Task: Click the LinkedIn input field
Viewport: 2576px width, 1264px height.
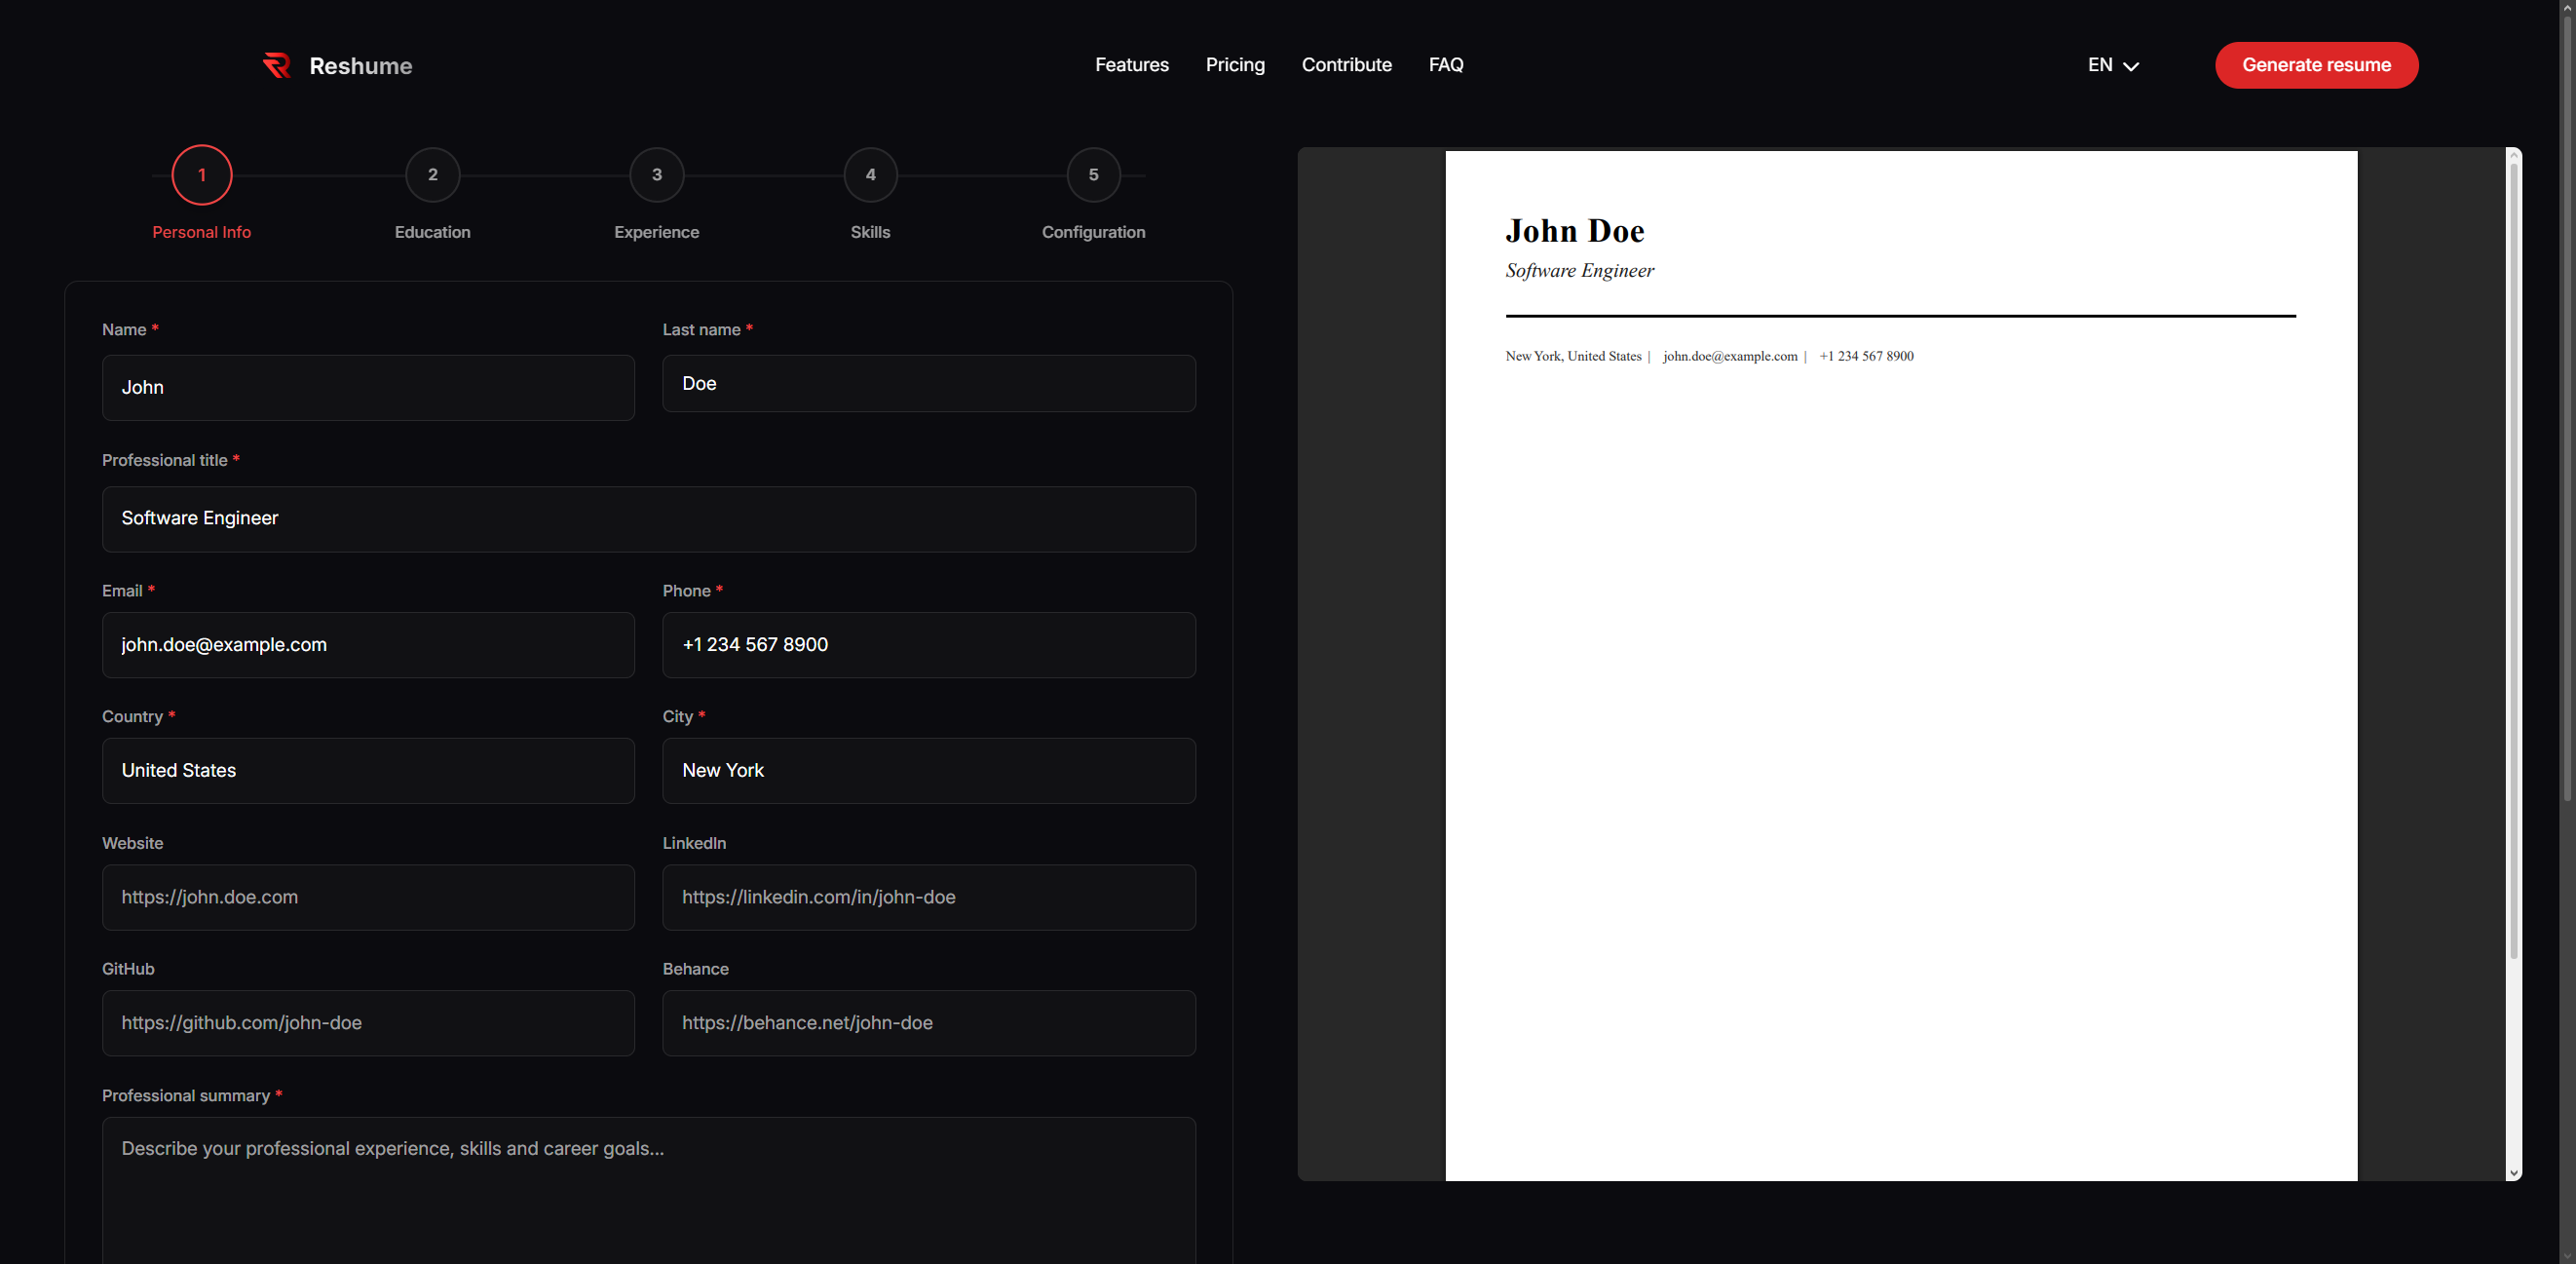Action: pos(929,898)
